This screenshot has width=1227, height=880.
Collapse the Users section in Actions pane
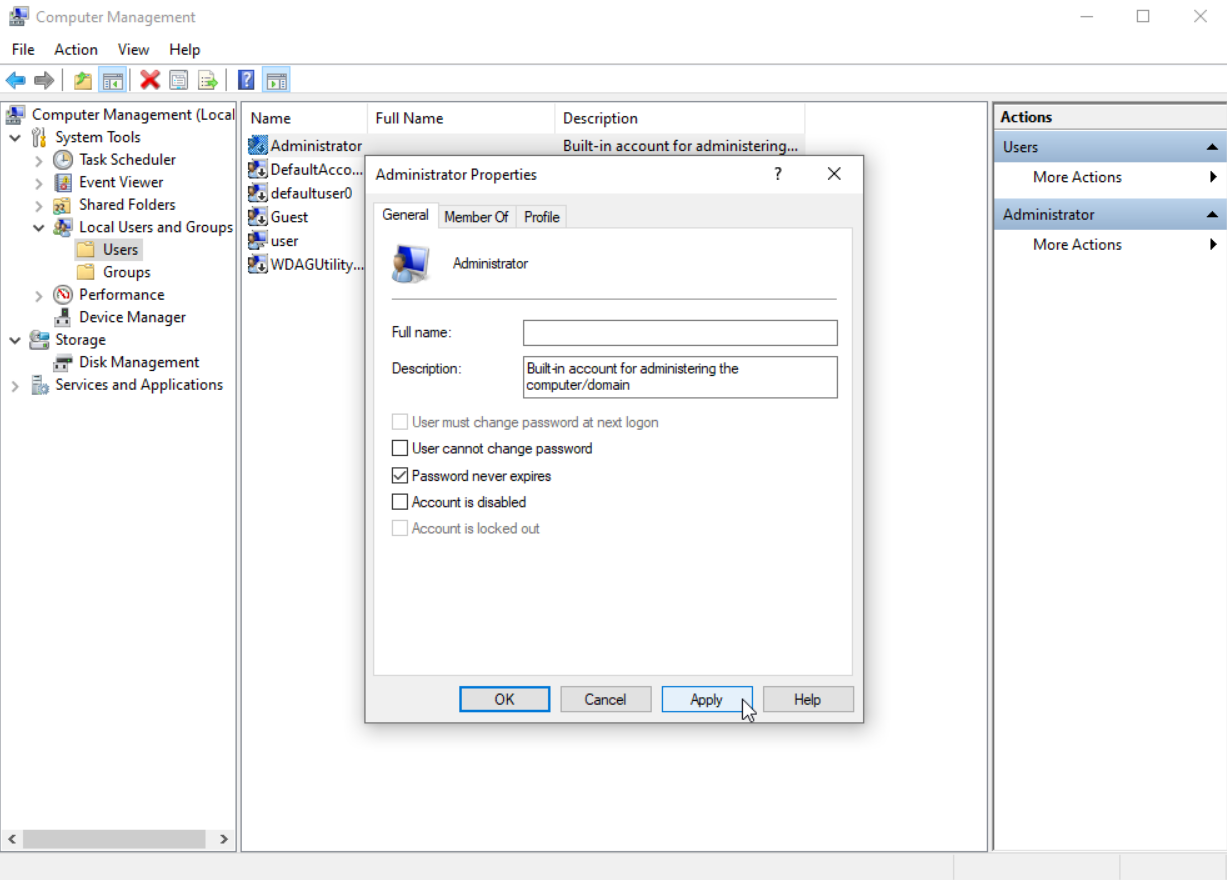pyautogui.click(x=1212, y=147)
